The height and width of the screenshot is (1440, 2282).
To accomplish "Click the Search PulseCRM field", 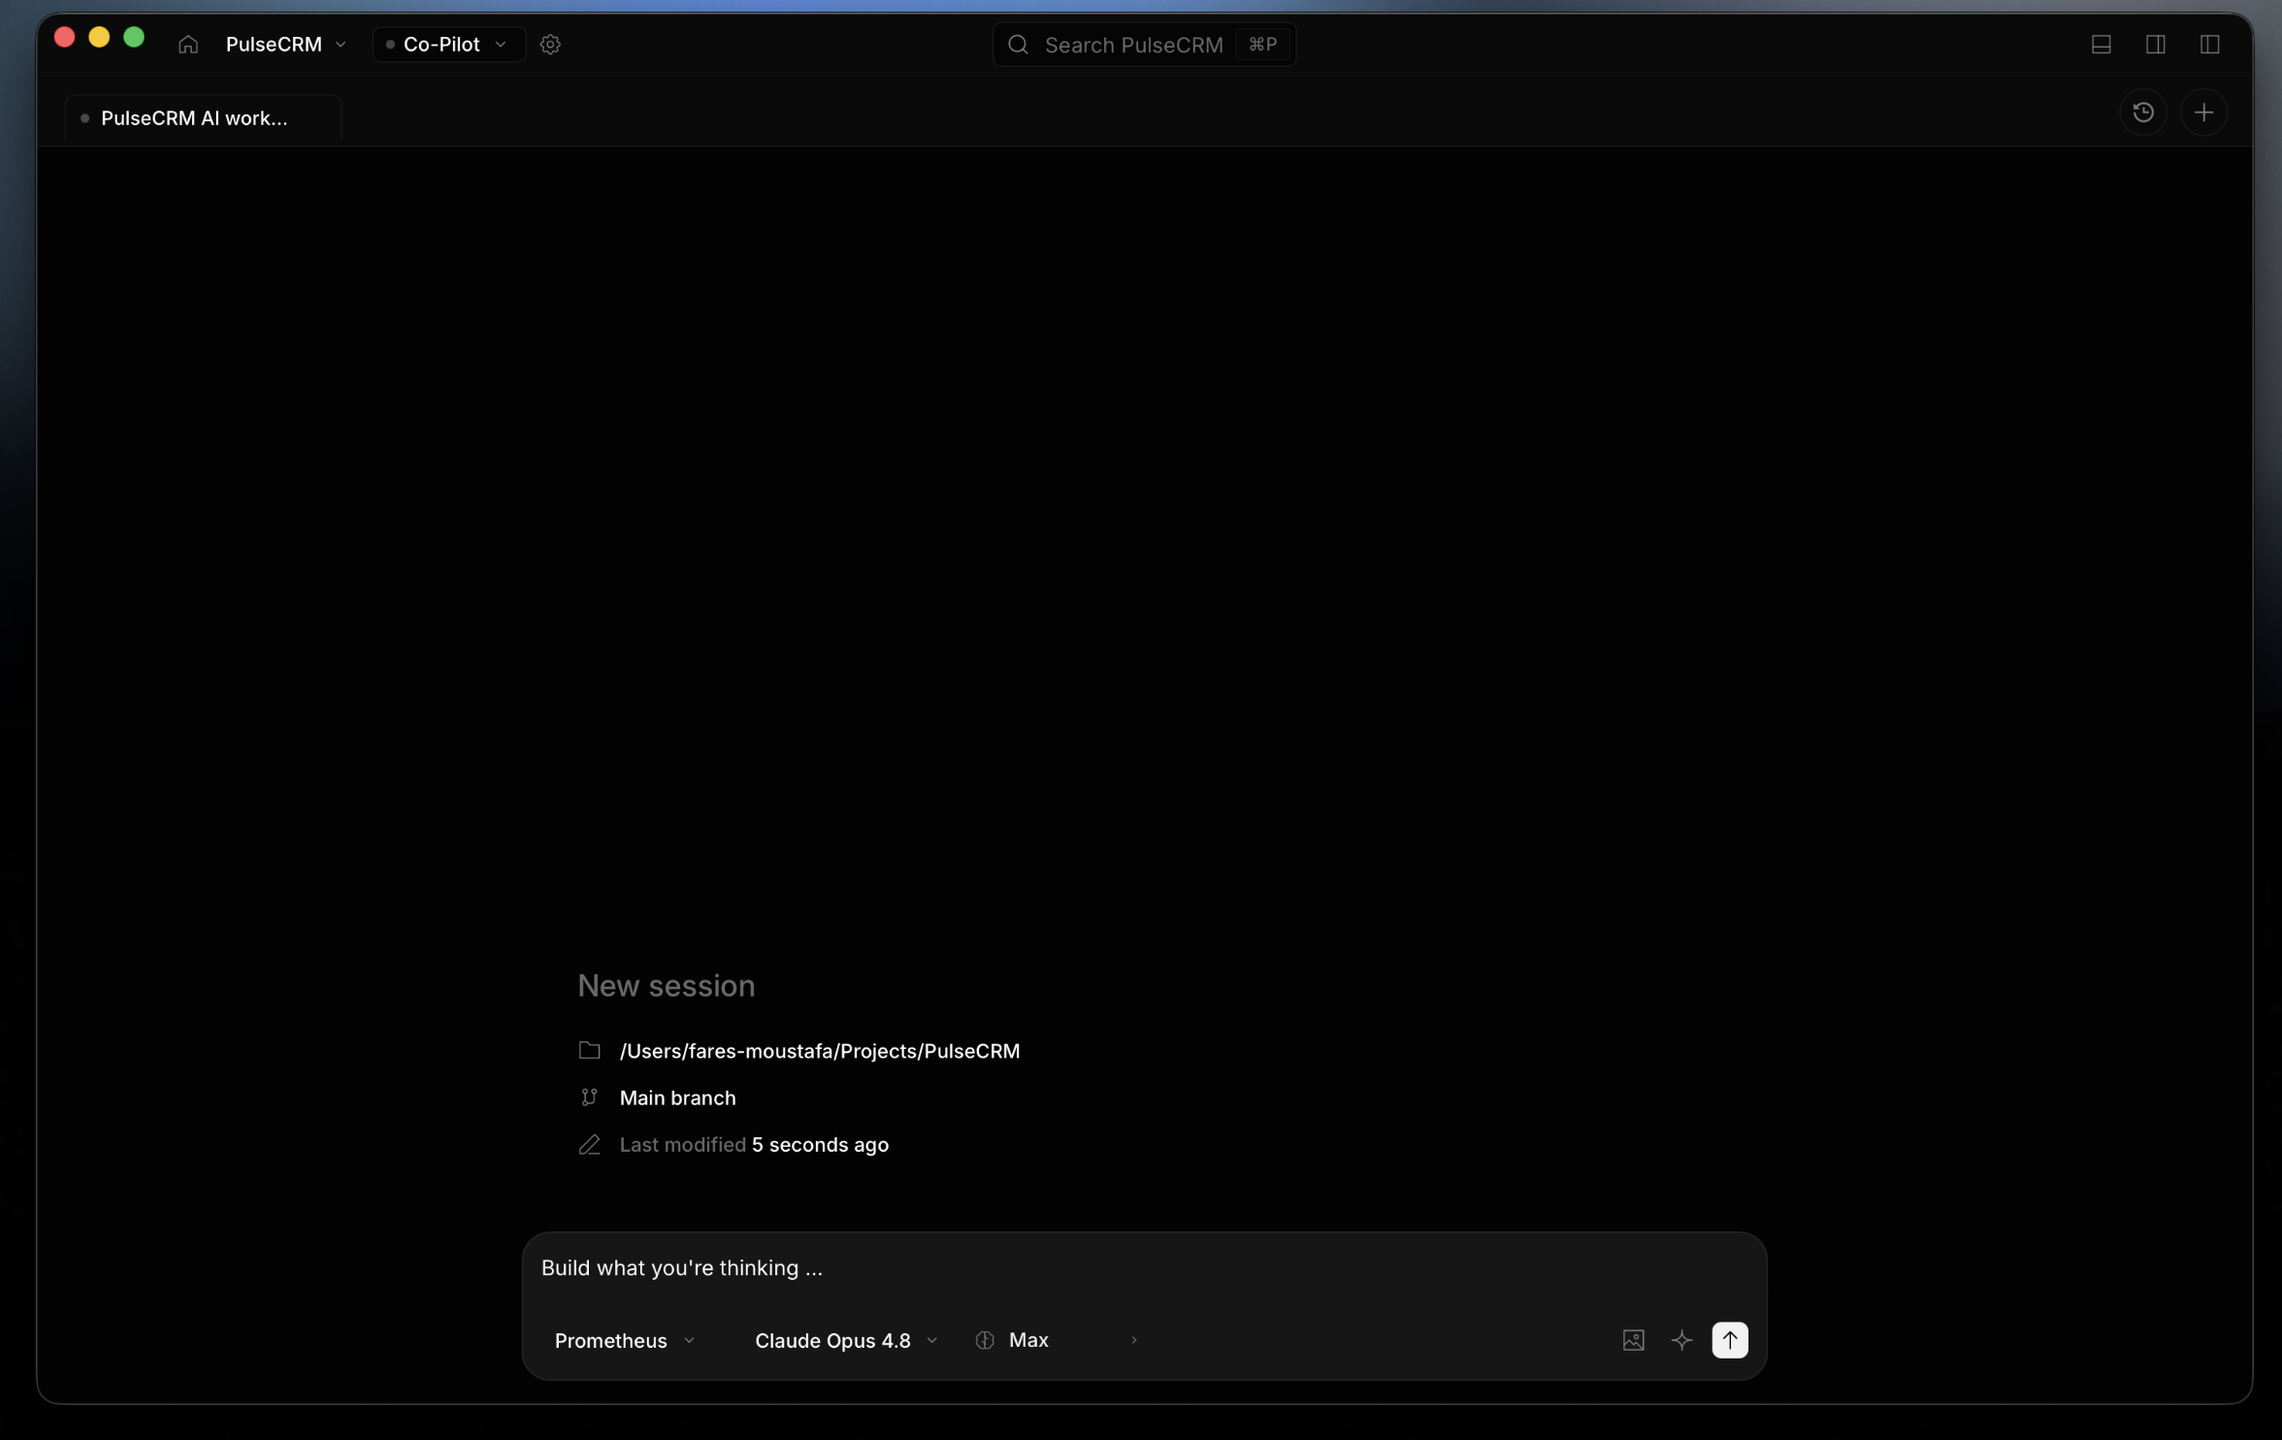I will coord(1144,45).
